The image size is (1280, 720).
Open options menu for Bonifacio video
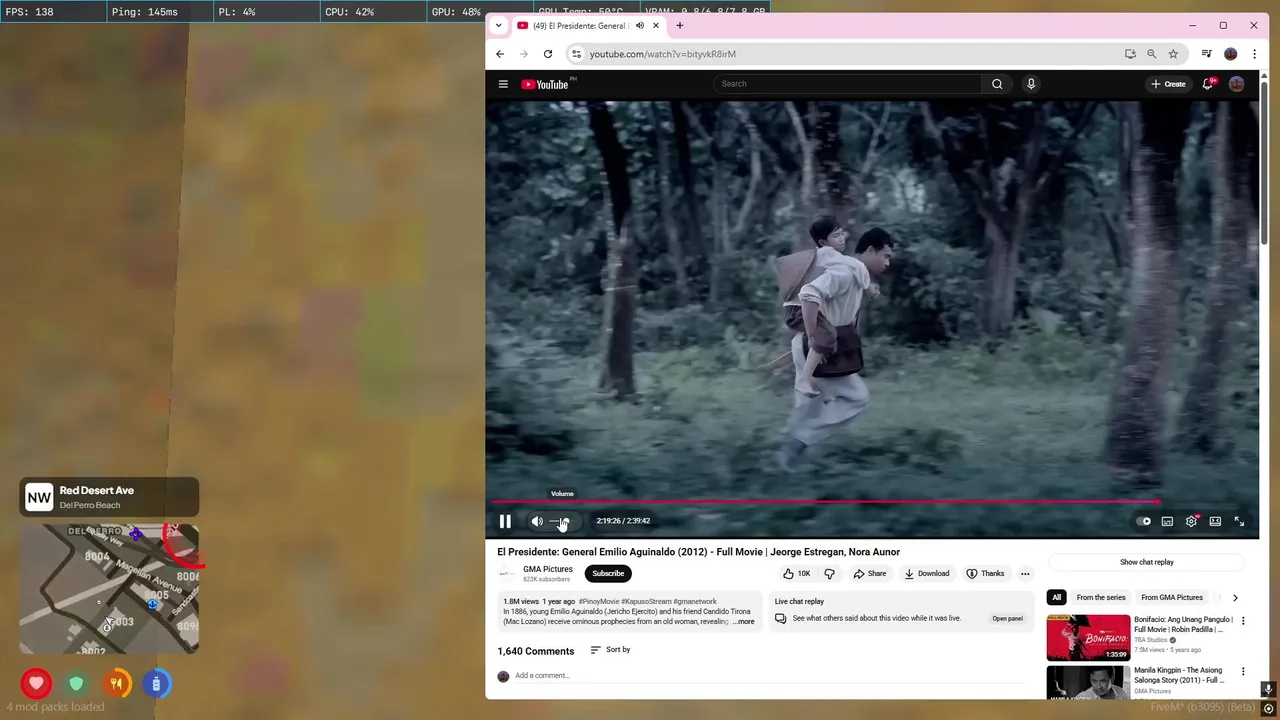pyautogui.click(x=1243, y=621)
